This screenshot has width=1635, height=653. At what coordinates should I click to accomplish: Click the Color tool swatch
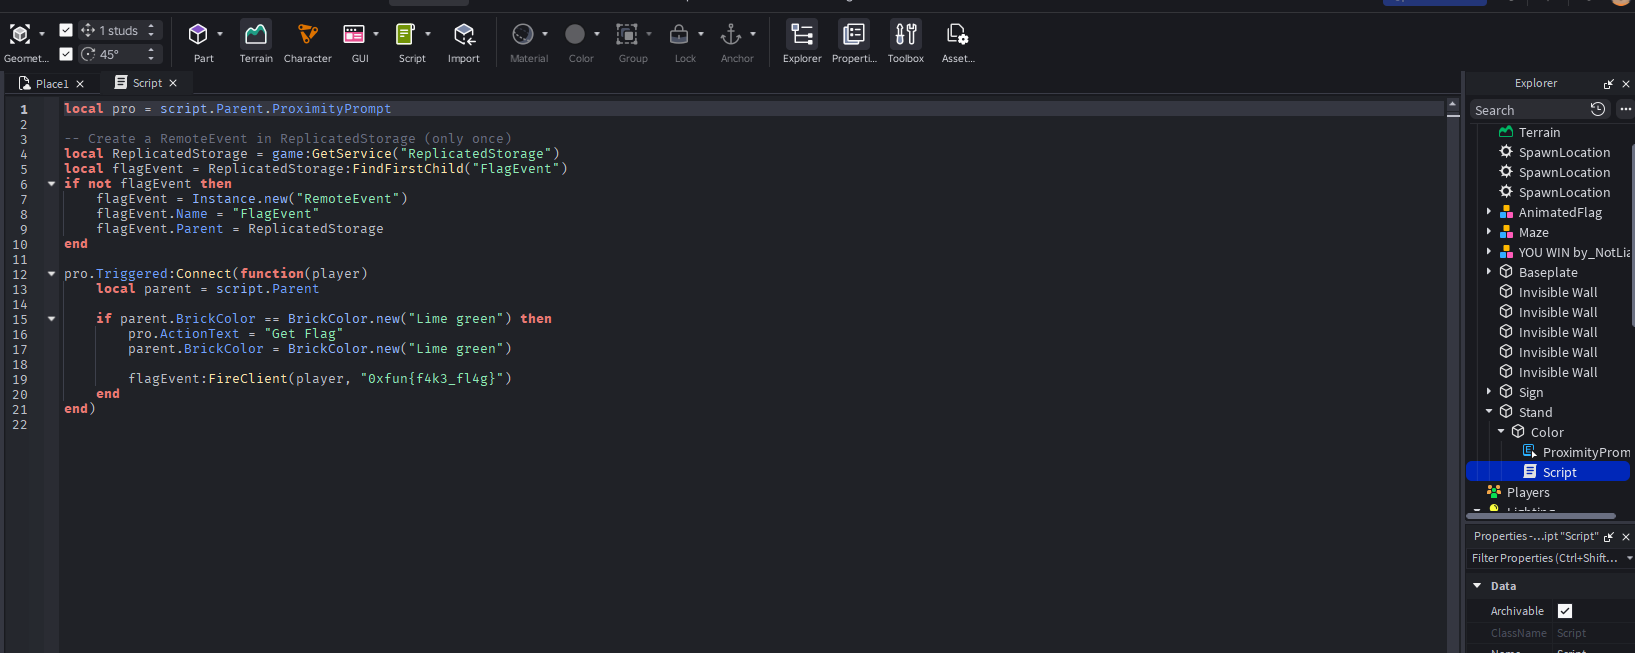click(x=575, y=35)
